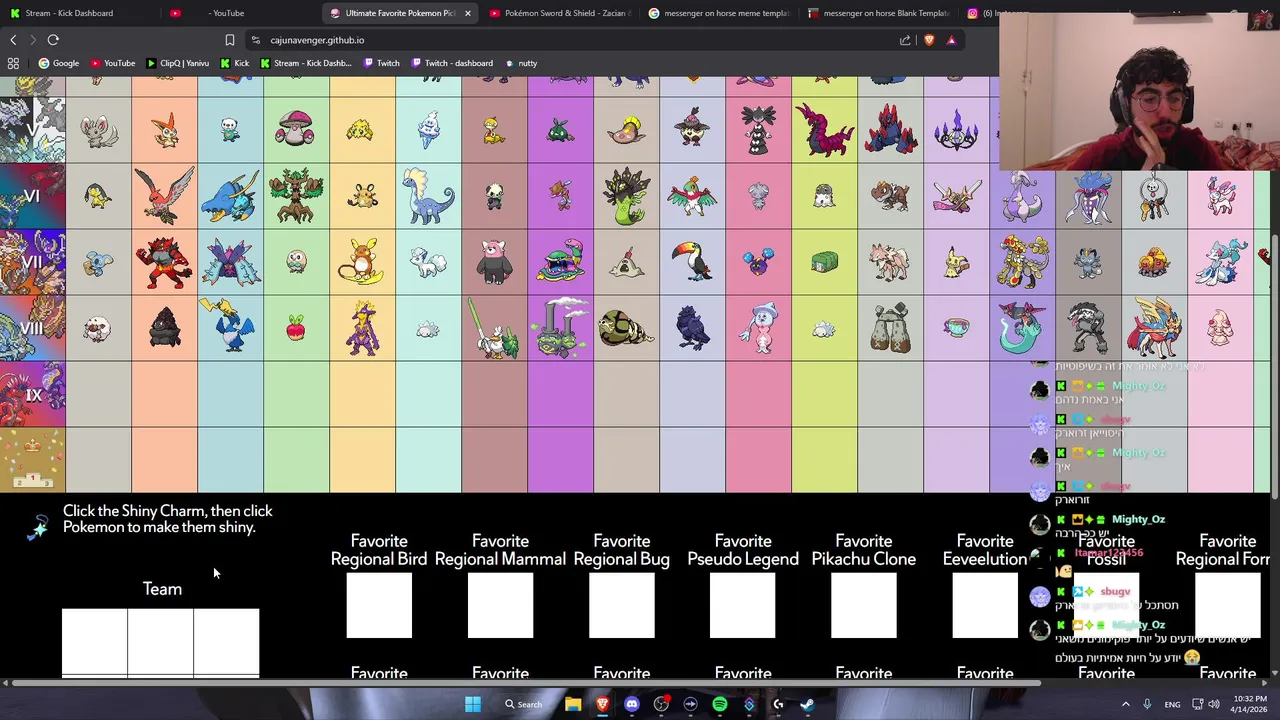Choose Galarian Weezing in the Generation VIII row

(560, 328)
